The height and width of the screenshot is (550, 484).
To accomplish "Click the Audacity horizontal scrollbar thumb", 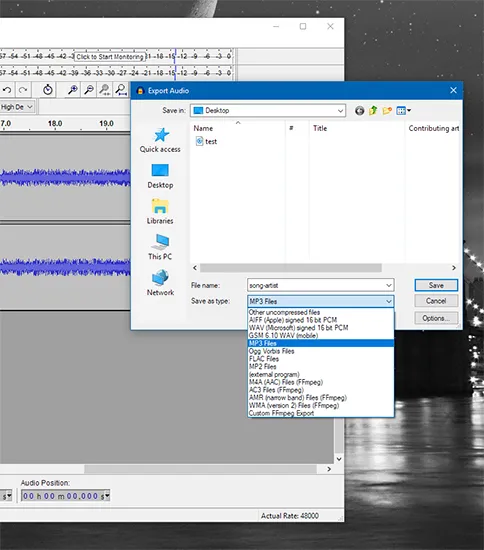I will 200,469.
